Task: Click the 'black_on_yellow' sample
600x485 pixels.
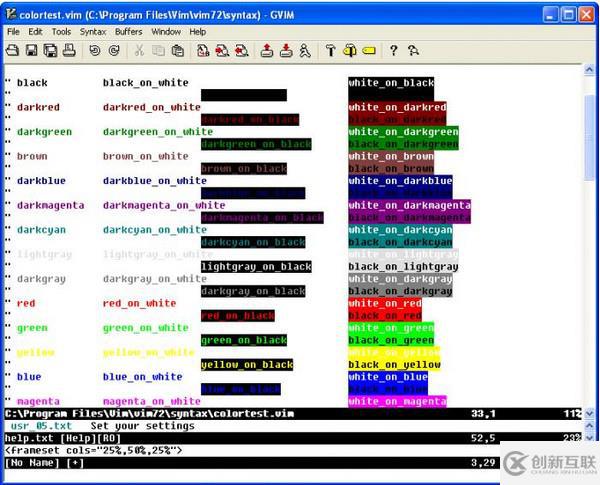Action: (x=394, y=364)
